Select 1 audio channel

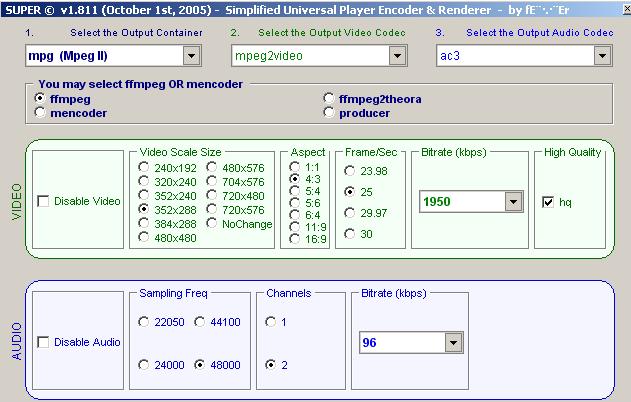(x=270, y=322)
